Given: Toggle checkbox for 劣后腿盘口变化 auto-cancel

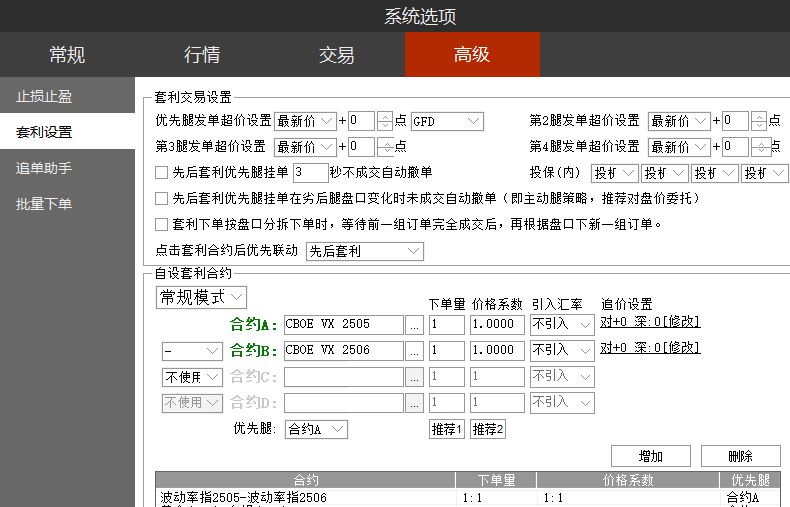Looking at the screenshot, I should [162, 199].
